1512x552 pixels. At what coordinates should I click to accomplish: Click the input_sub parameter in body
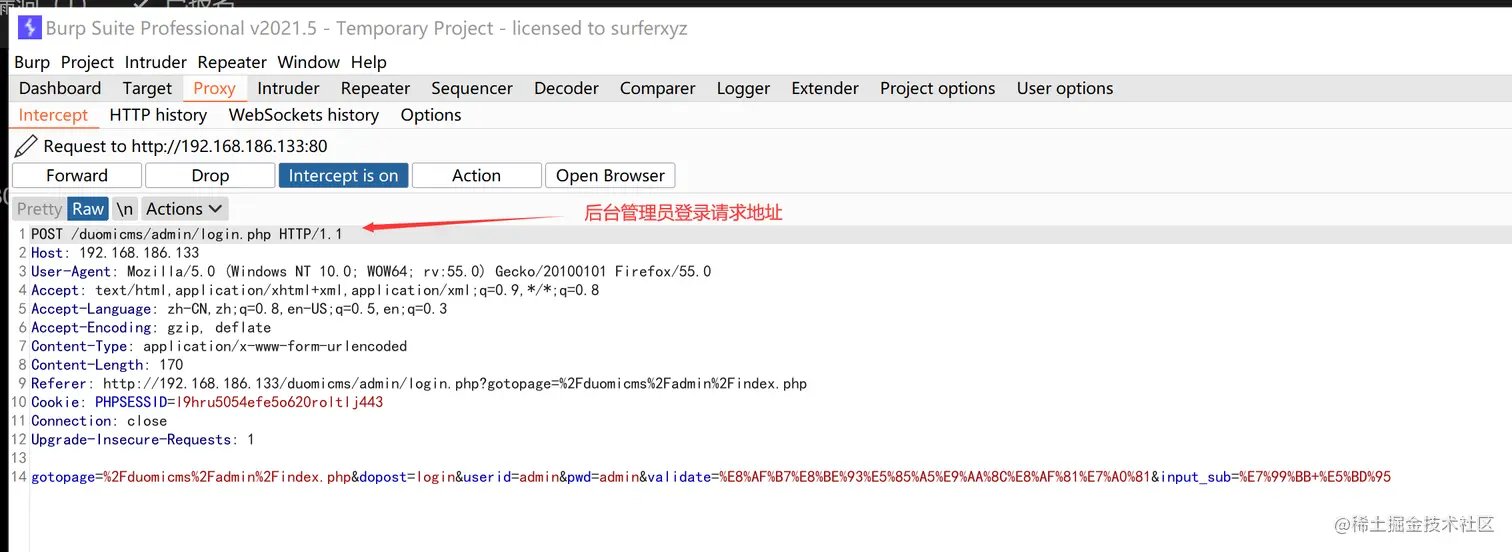(1275, 477)
